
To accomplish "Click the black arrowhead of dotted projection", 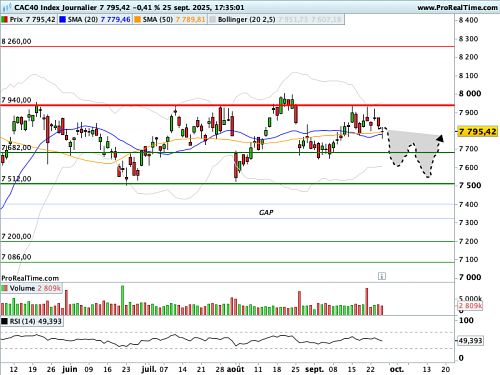I will coord(440,138).
